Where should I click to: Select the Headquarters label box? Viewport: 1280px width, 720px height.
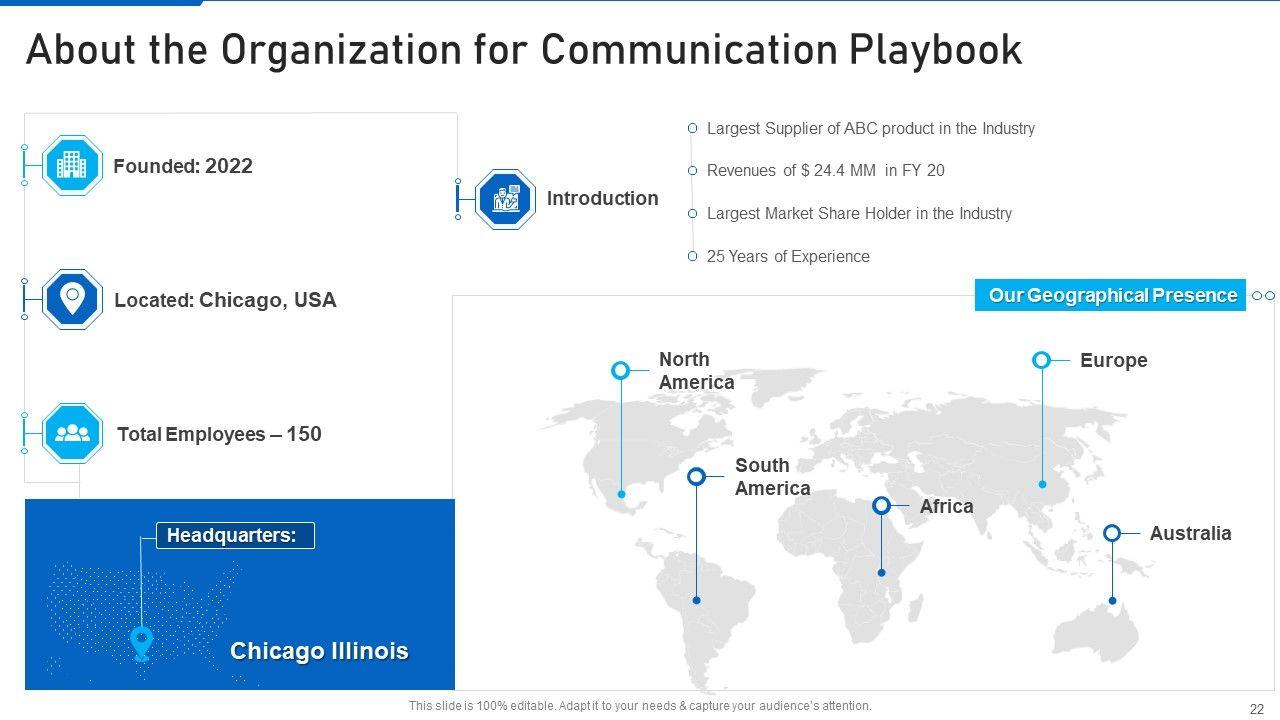pos(235,536)
